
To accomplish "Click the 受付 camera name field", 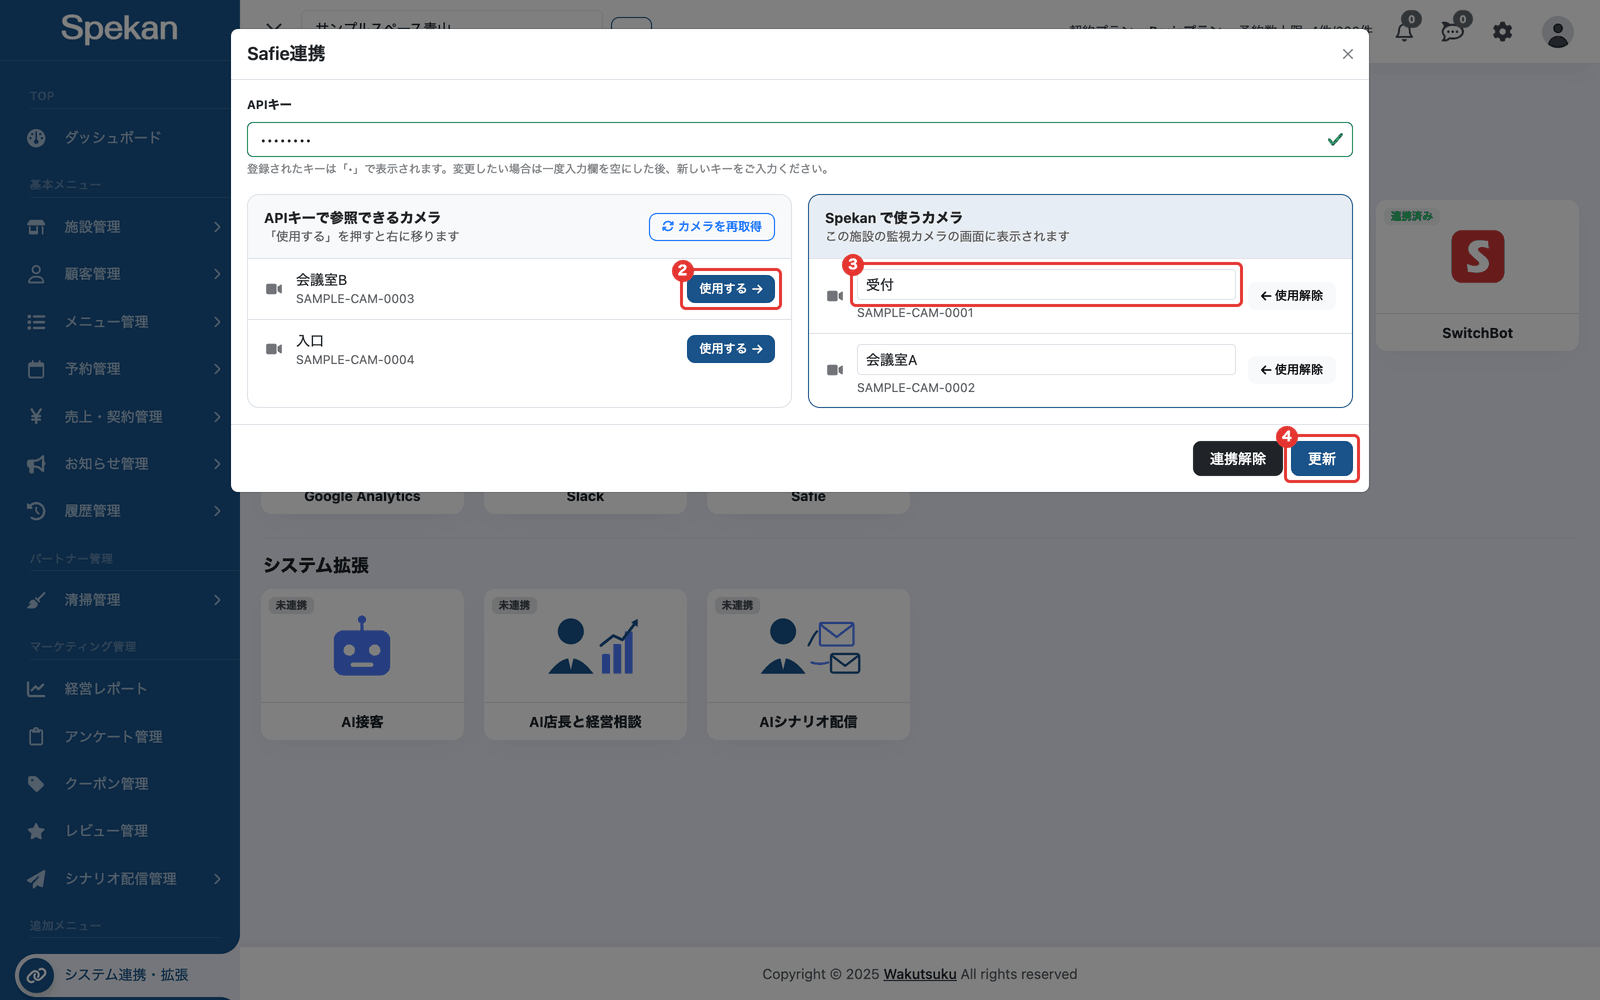I will pyautogui.click(x=1046, y=285).
